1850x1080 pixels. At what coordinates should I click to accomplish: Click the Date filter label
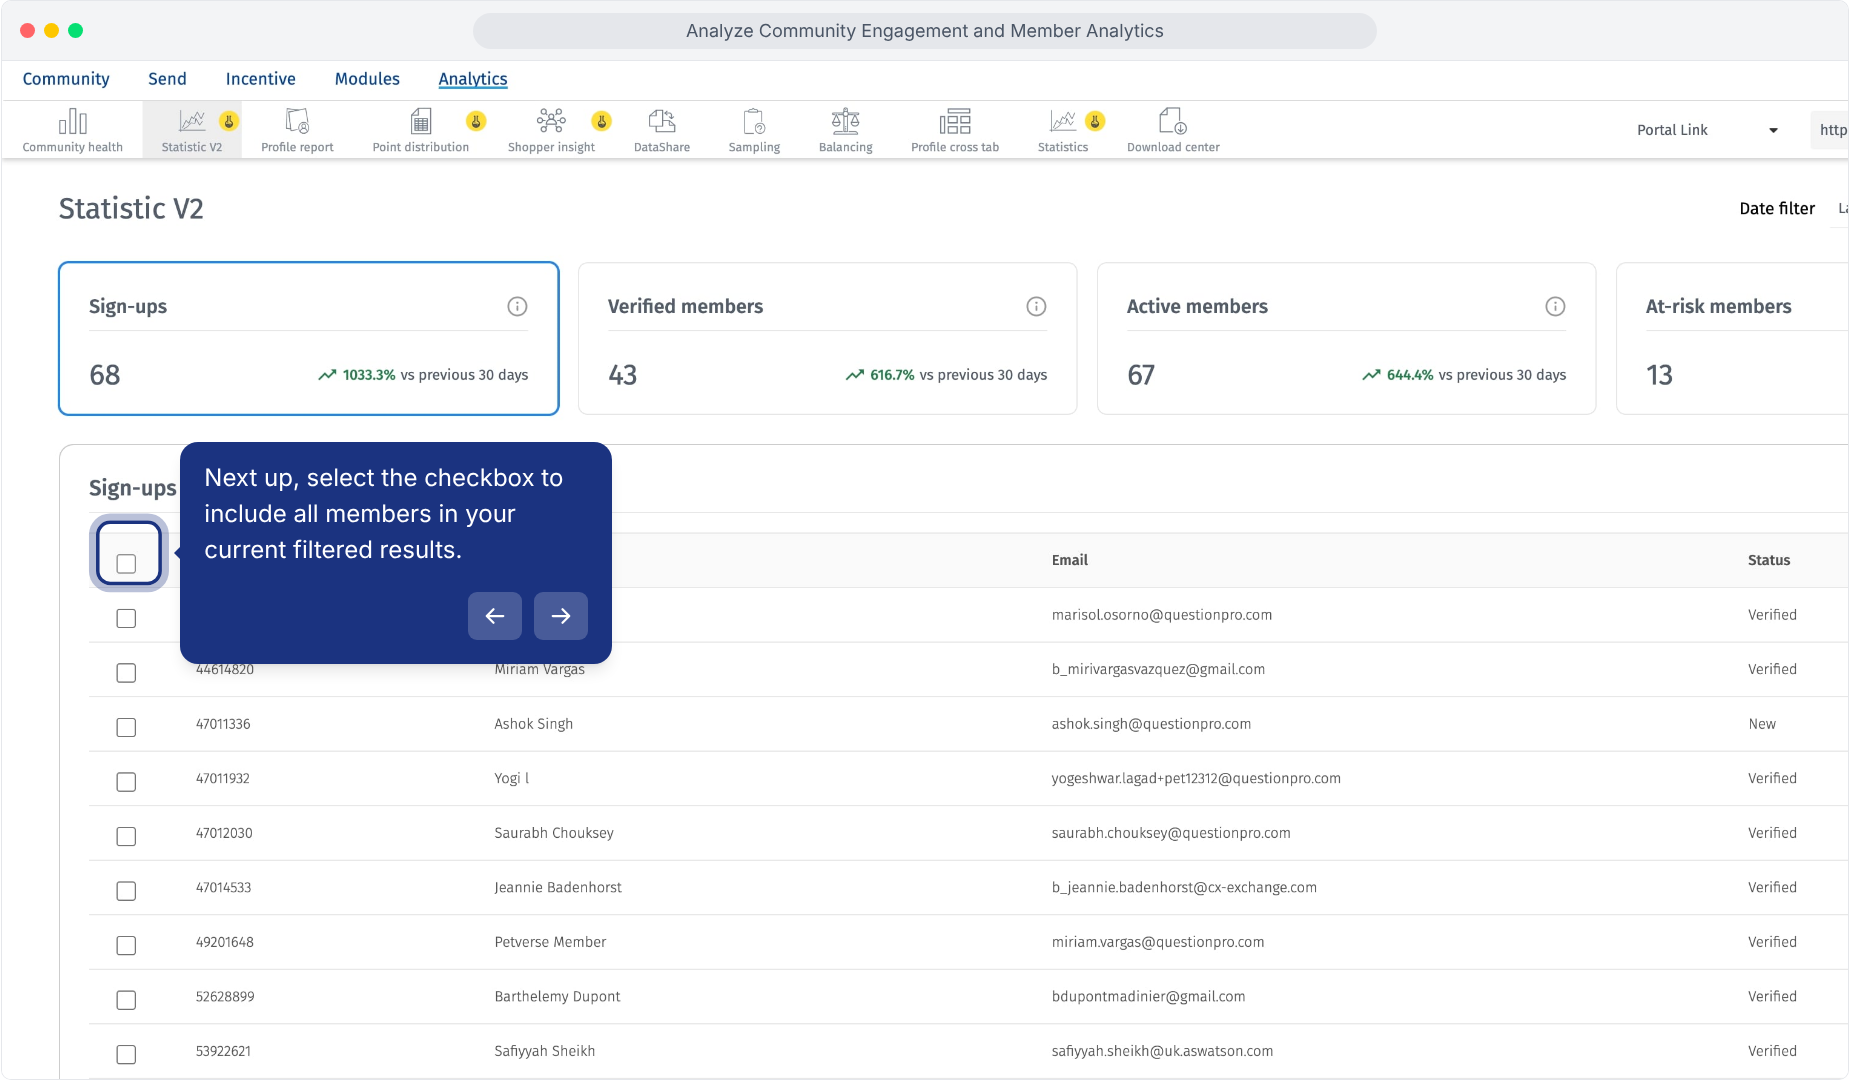[1777, 208]
